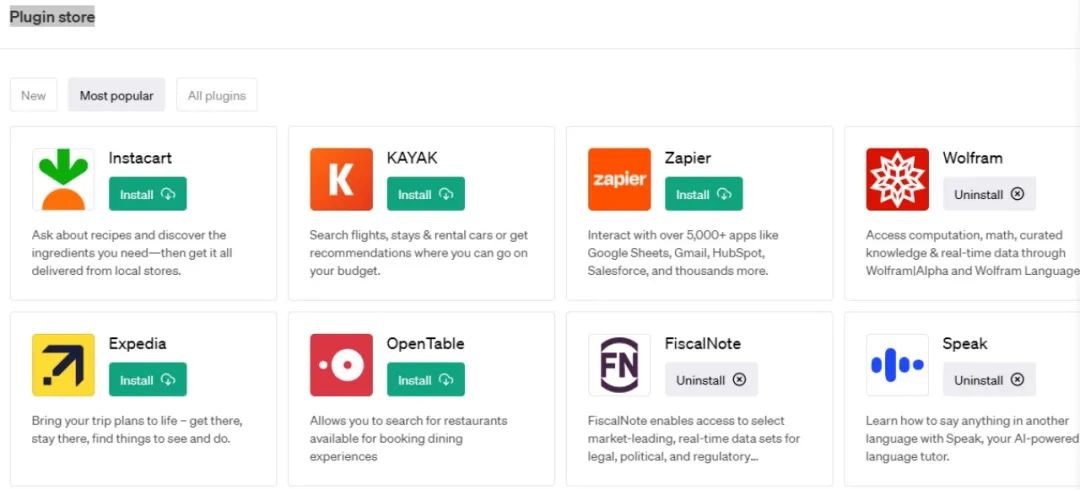The width and height of the screenshot is (1080, 490).
Task: Install the Instacart plugin
Action: (147, 194)
